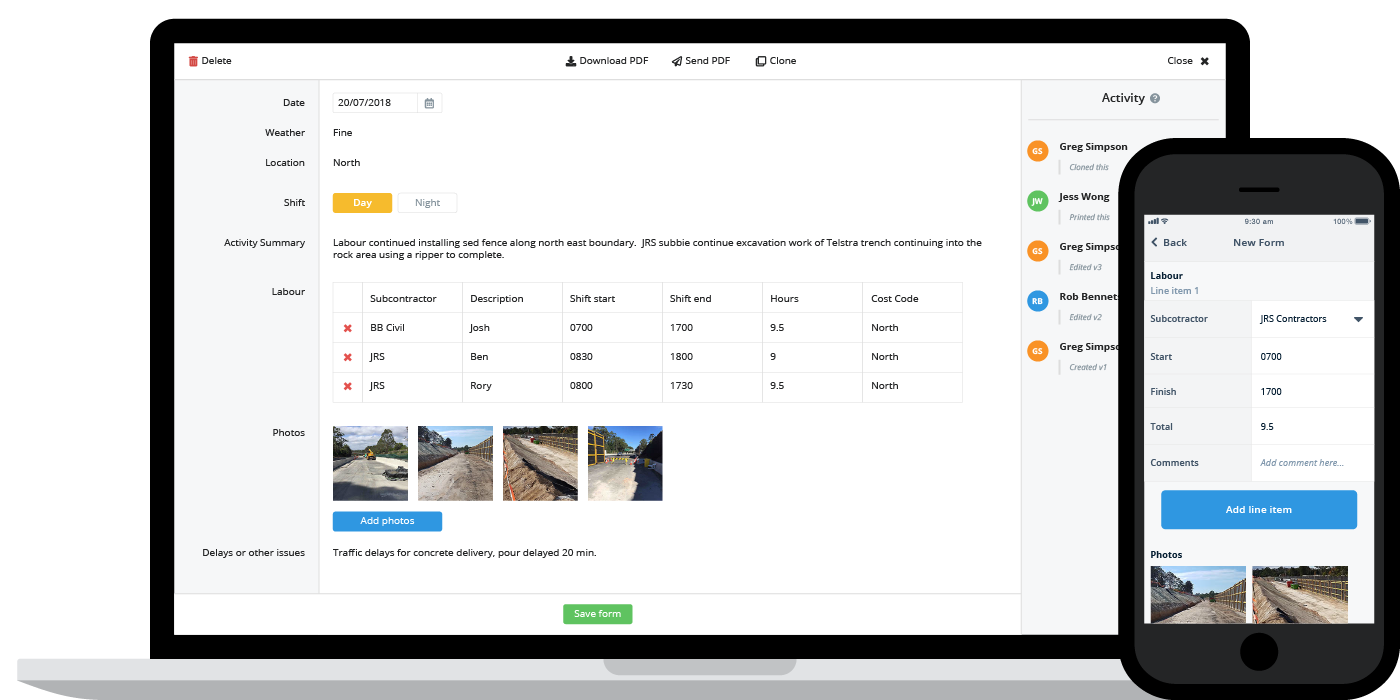Viewport: 1400px width, 700px height.
Task: Remove the BB Civil Josh labour row
Action: tap(348, 328)
